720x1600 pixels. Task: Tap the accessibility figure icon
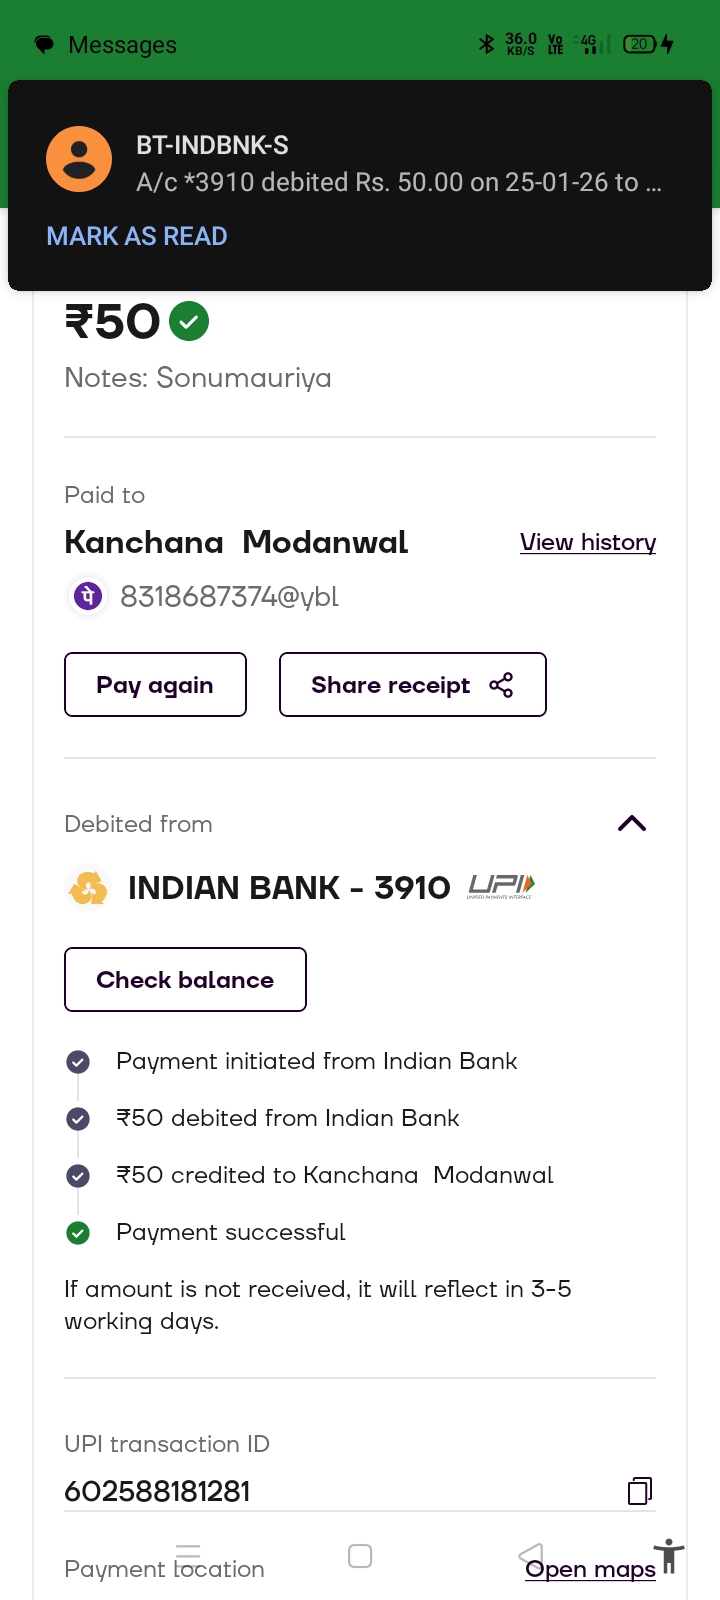[x=669, y=1556]
